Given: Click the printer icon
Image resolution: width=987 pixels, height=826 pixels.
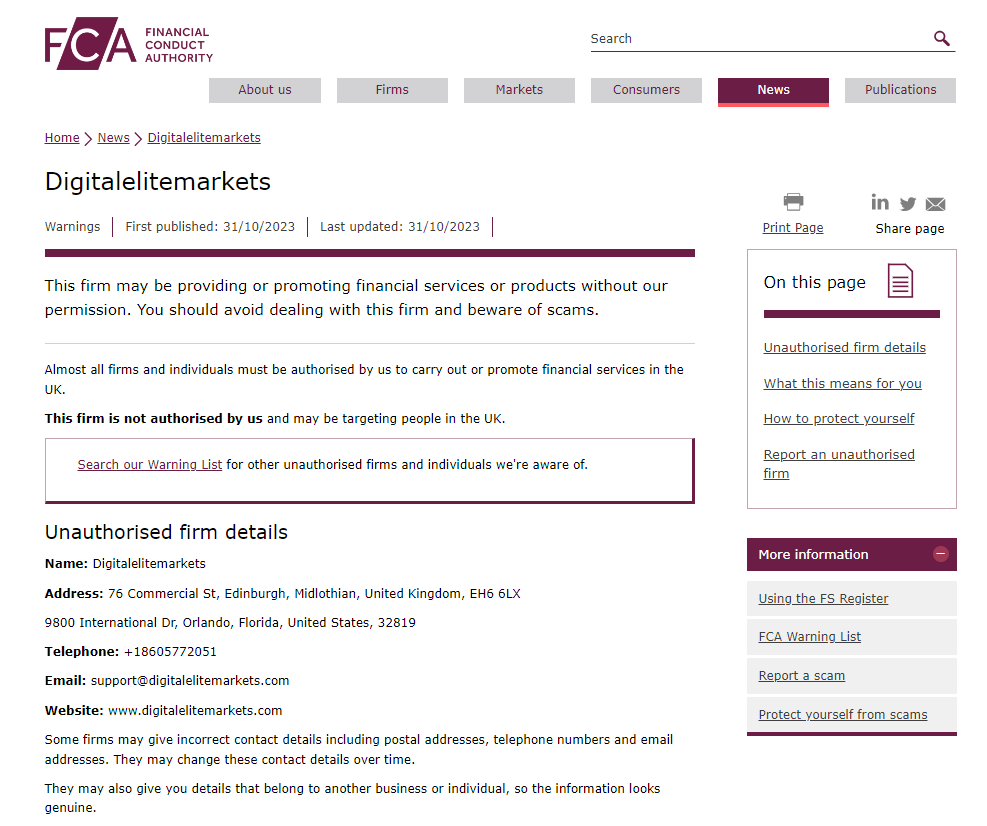Looking at the screenshot, I should point(793,202).
